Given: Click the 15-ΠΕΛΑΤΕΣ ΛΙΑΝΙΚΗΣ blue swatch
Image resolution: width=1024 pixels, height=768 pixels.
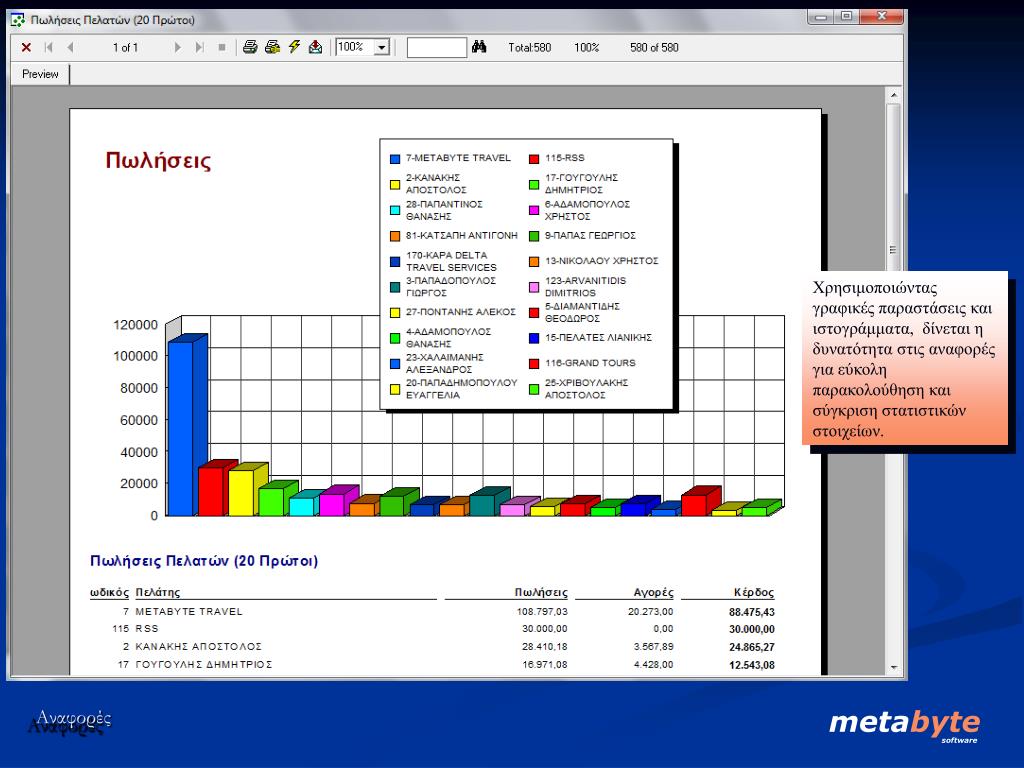Looking at the screenshot, I should tap(534, 338).
